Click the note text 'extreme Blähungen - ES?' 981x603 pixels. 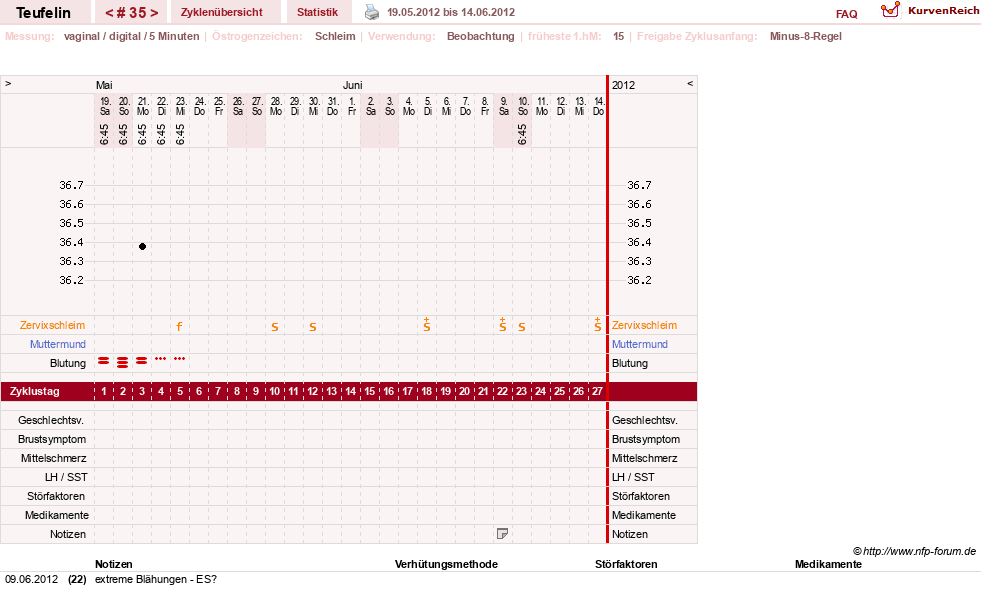(156, 579)
